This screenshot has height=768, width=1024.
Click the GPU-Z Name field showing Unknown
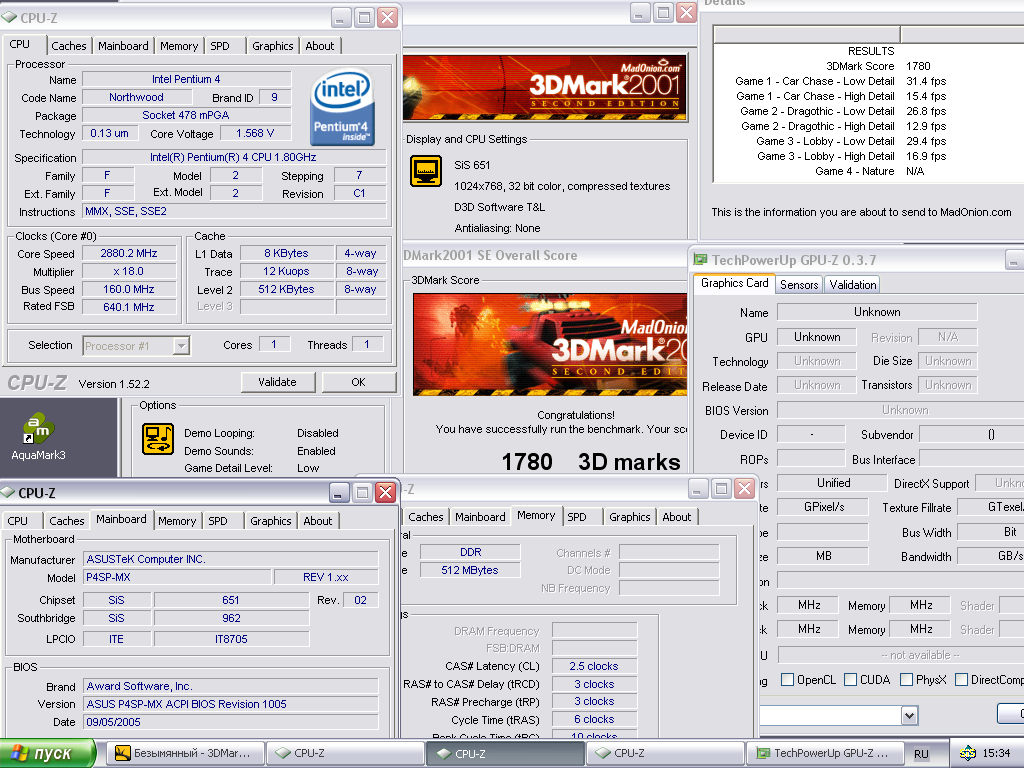point(877,312)
